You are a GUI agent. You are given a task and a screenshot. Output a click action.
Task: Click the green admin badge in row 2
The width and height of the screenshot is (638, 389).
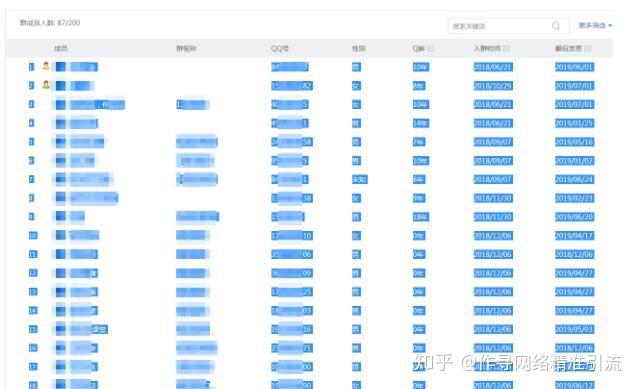46,85
